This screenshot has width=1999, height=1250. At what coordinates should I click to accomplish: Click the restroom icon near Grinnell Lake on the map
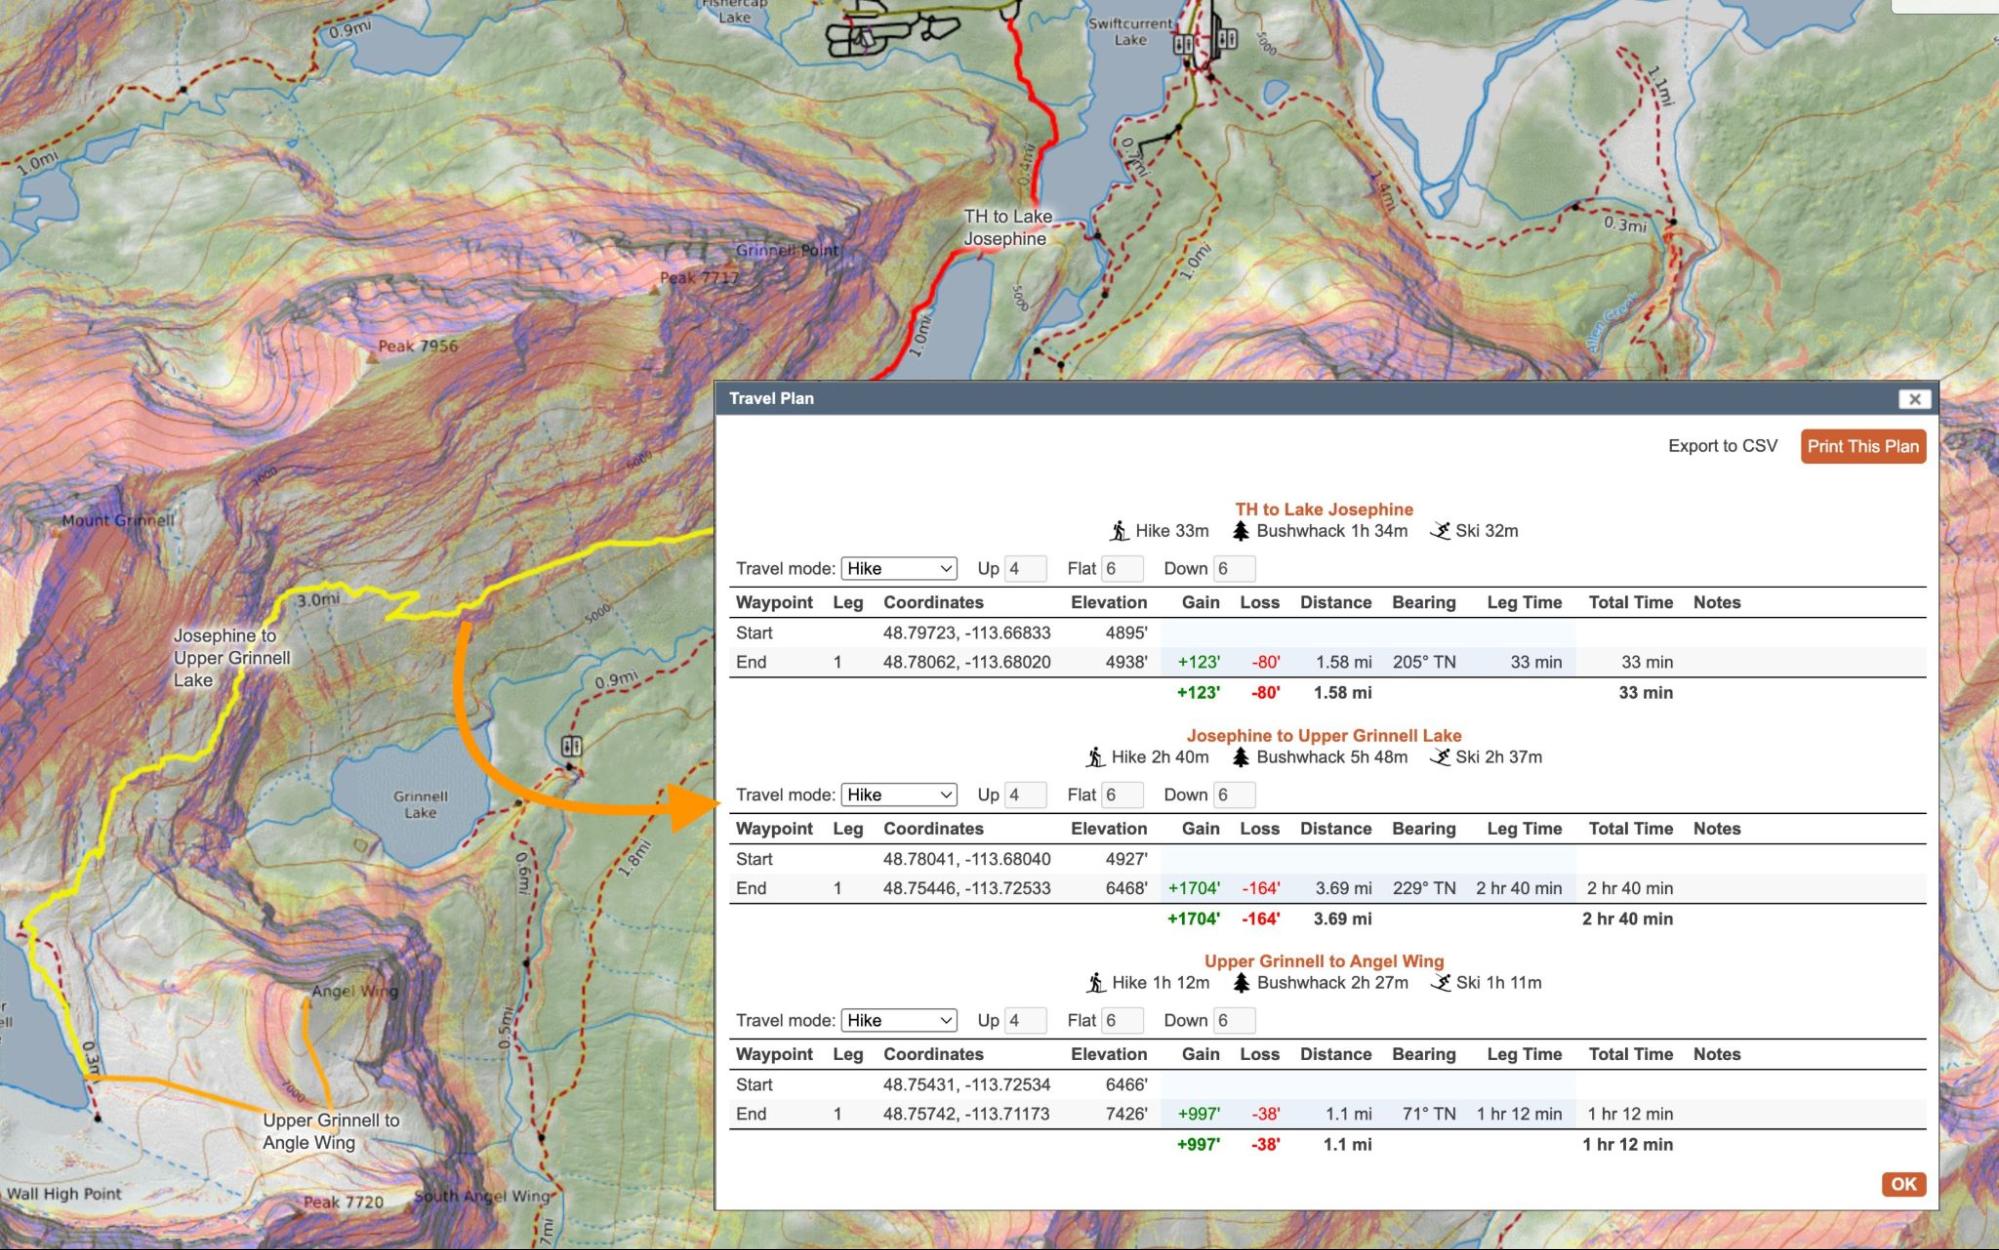[572, 746]
